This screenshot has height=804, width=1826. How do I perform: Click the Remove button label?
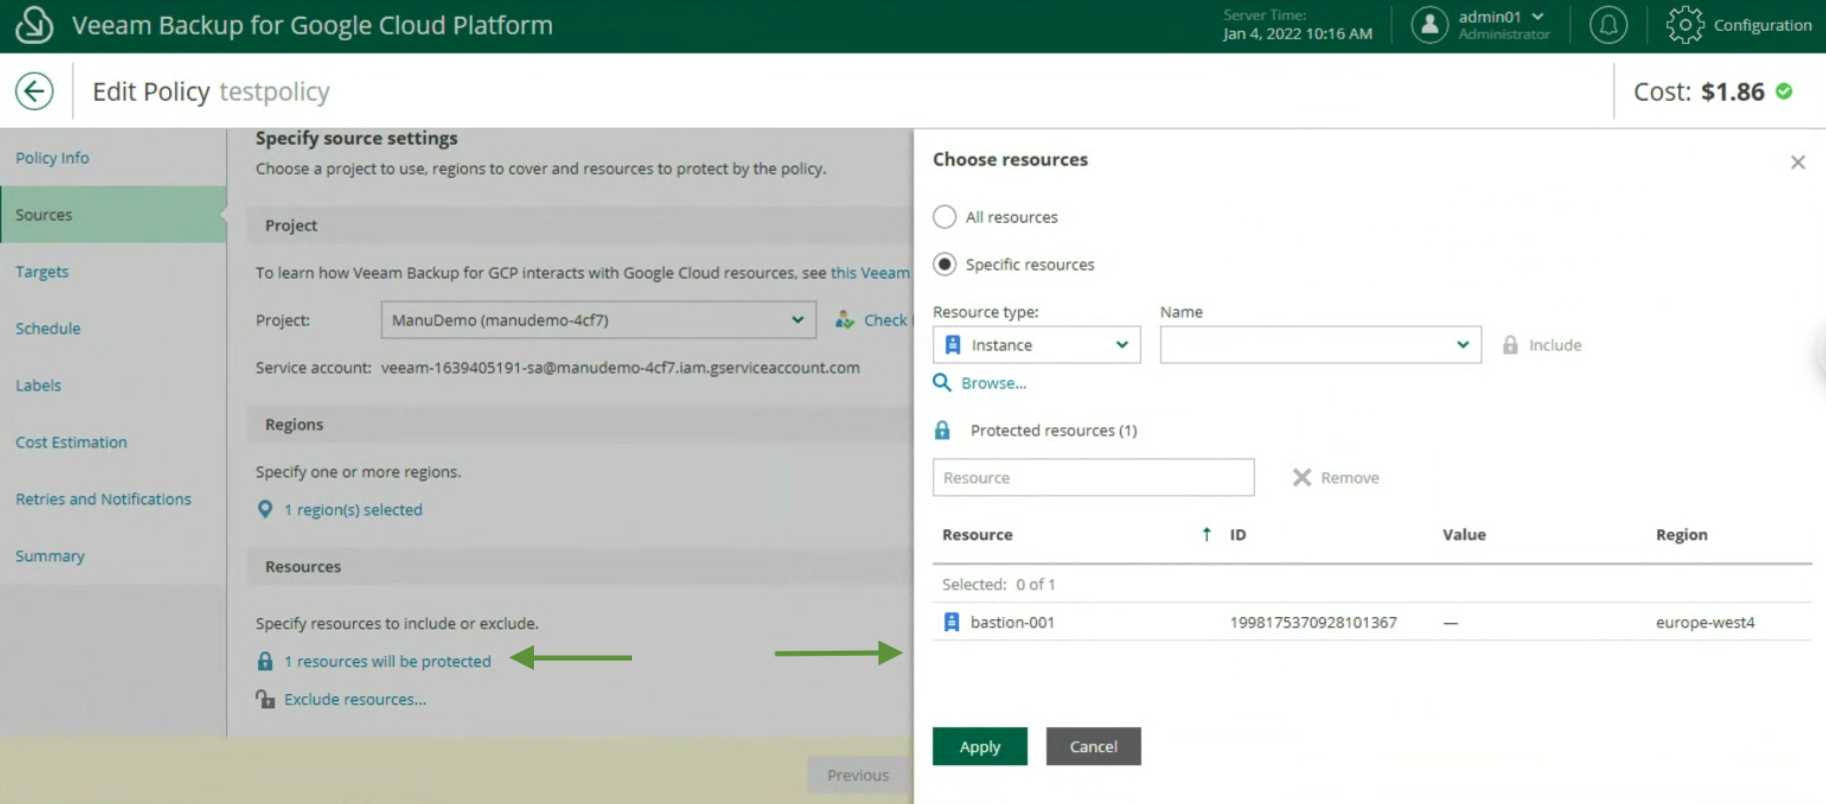point(1350,478)
